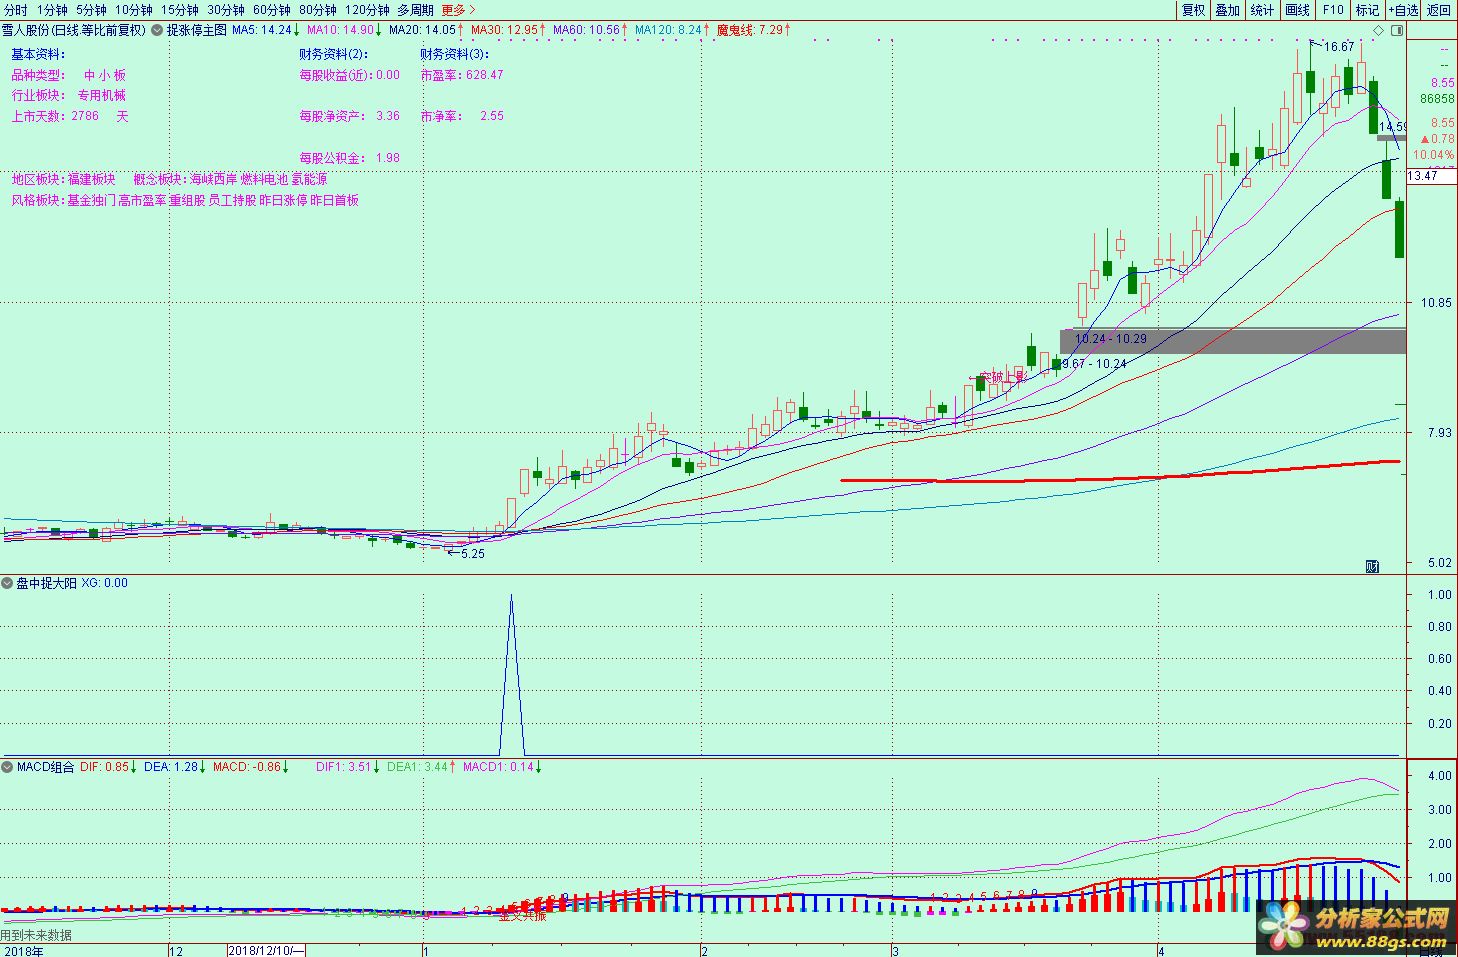This screenshot has width=1458, height=957.
Task: Click the 金叉共振 signal label
Action: coord(523,915)
